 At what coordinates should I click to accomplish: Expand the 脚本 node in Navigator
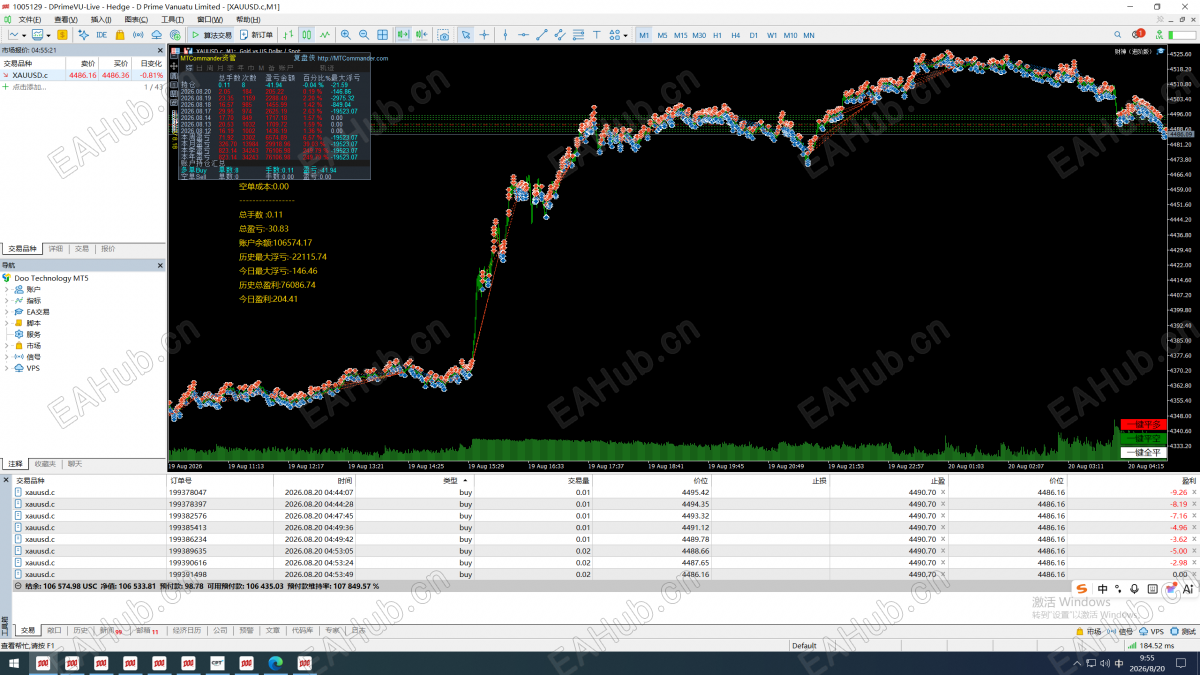point(6,323)
